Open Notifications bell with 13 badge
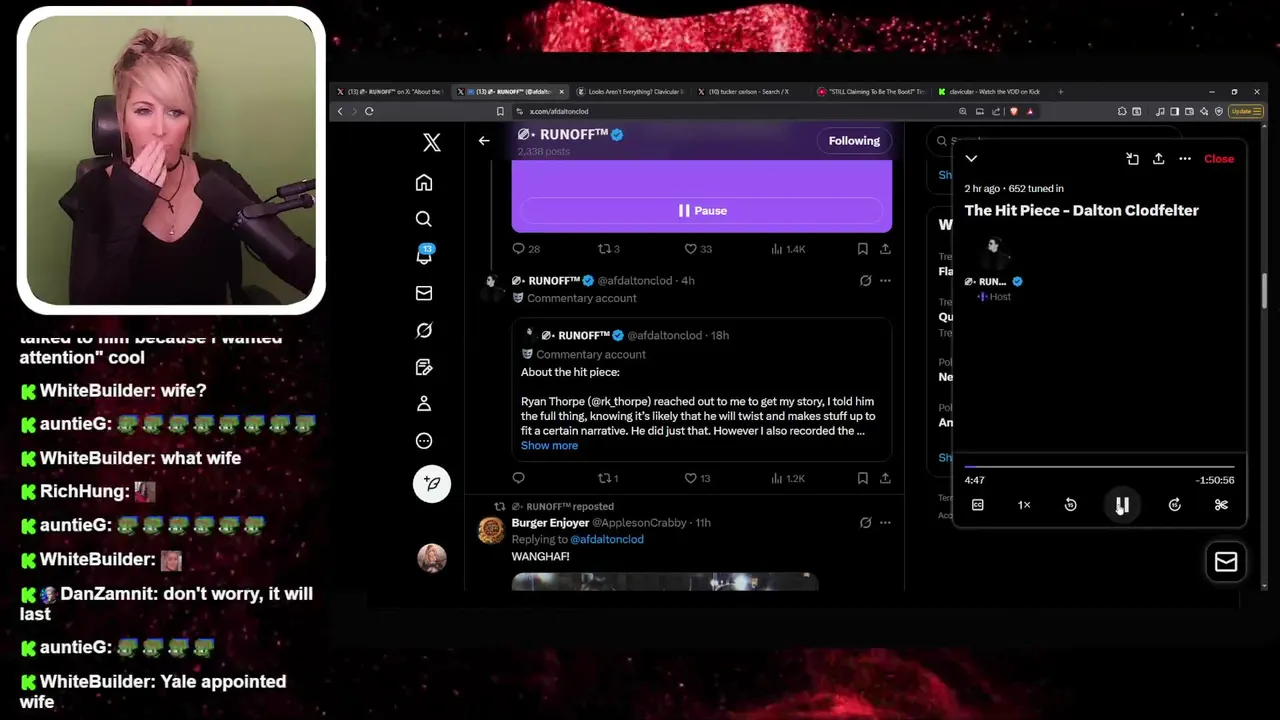 (x=424, y=255)
